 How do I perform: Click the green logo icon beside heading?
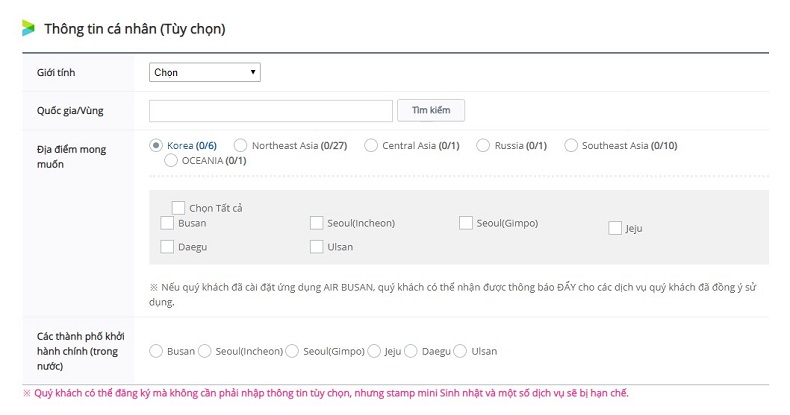[x=28, y=28]
